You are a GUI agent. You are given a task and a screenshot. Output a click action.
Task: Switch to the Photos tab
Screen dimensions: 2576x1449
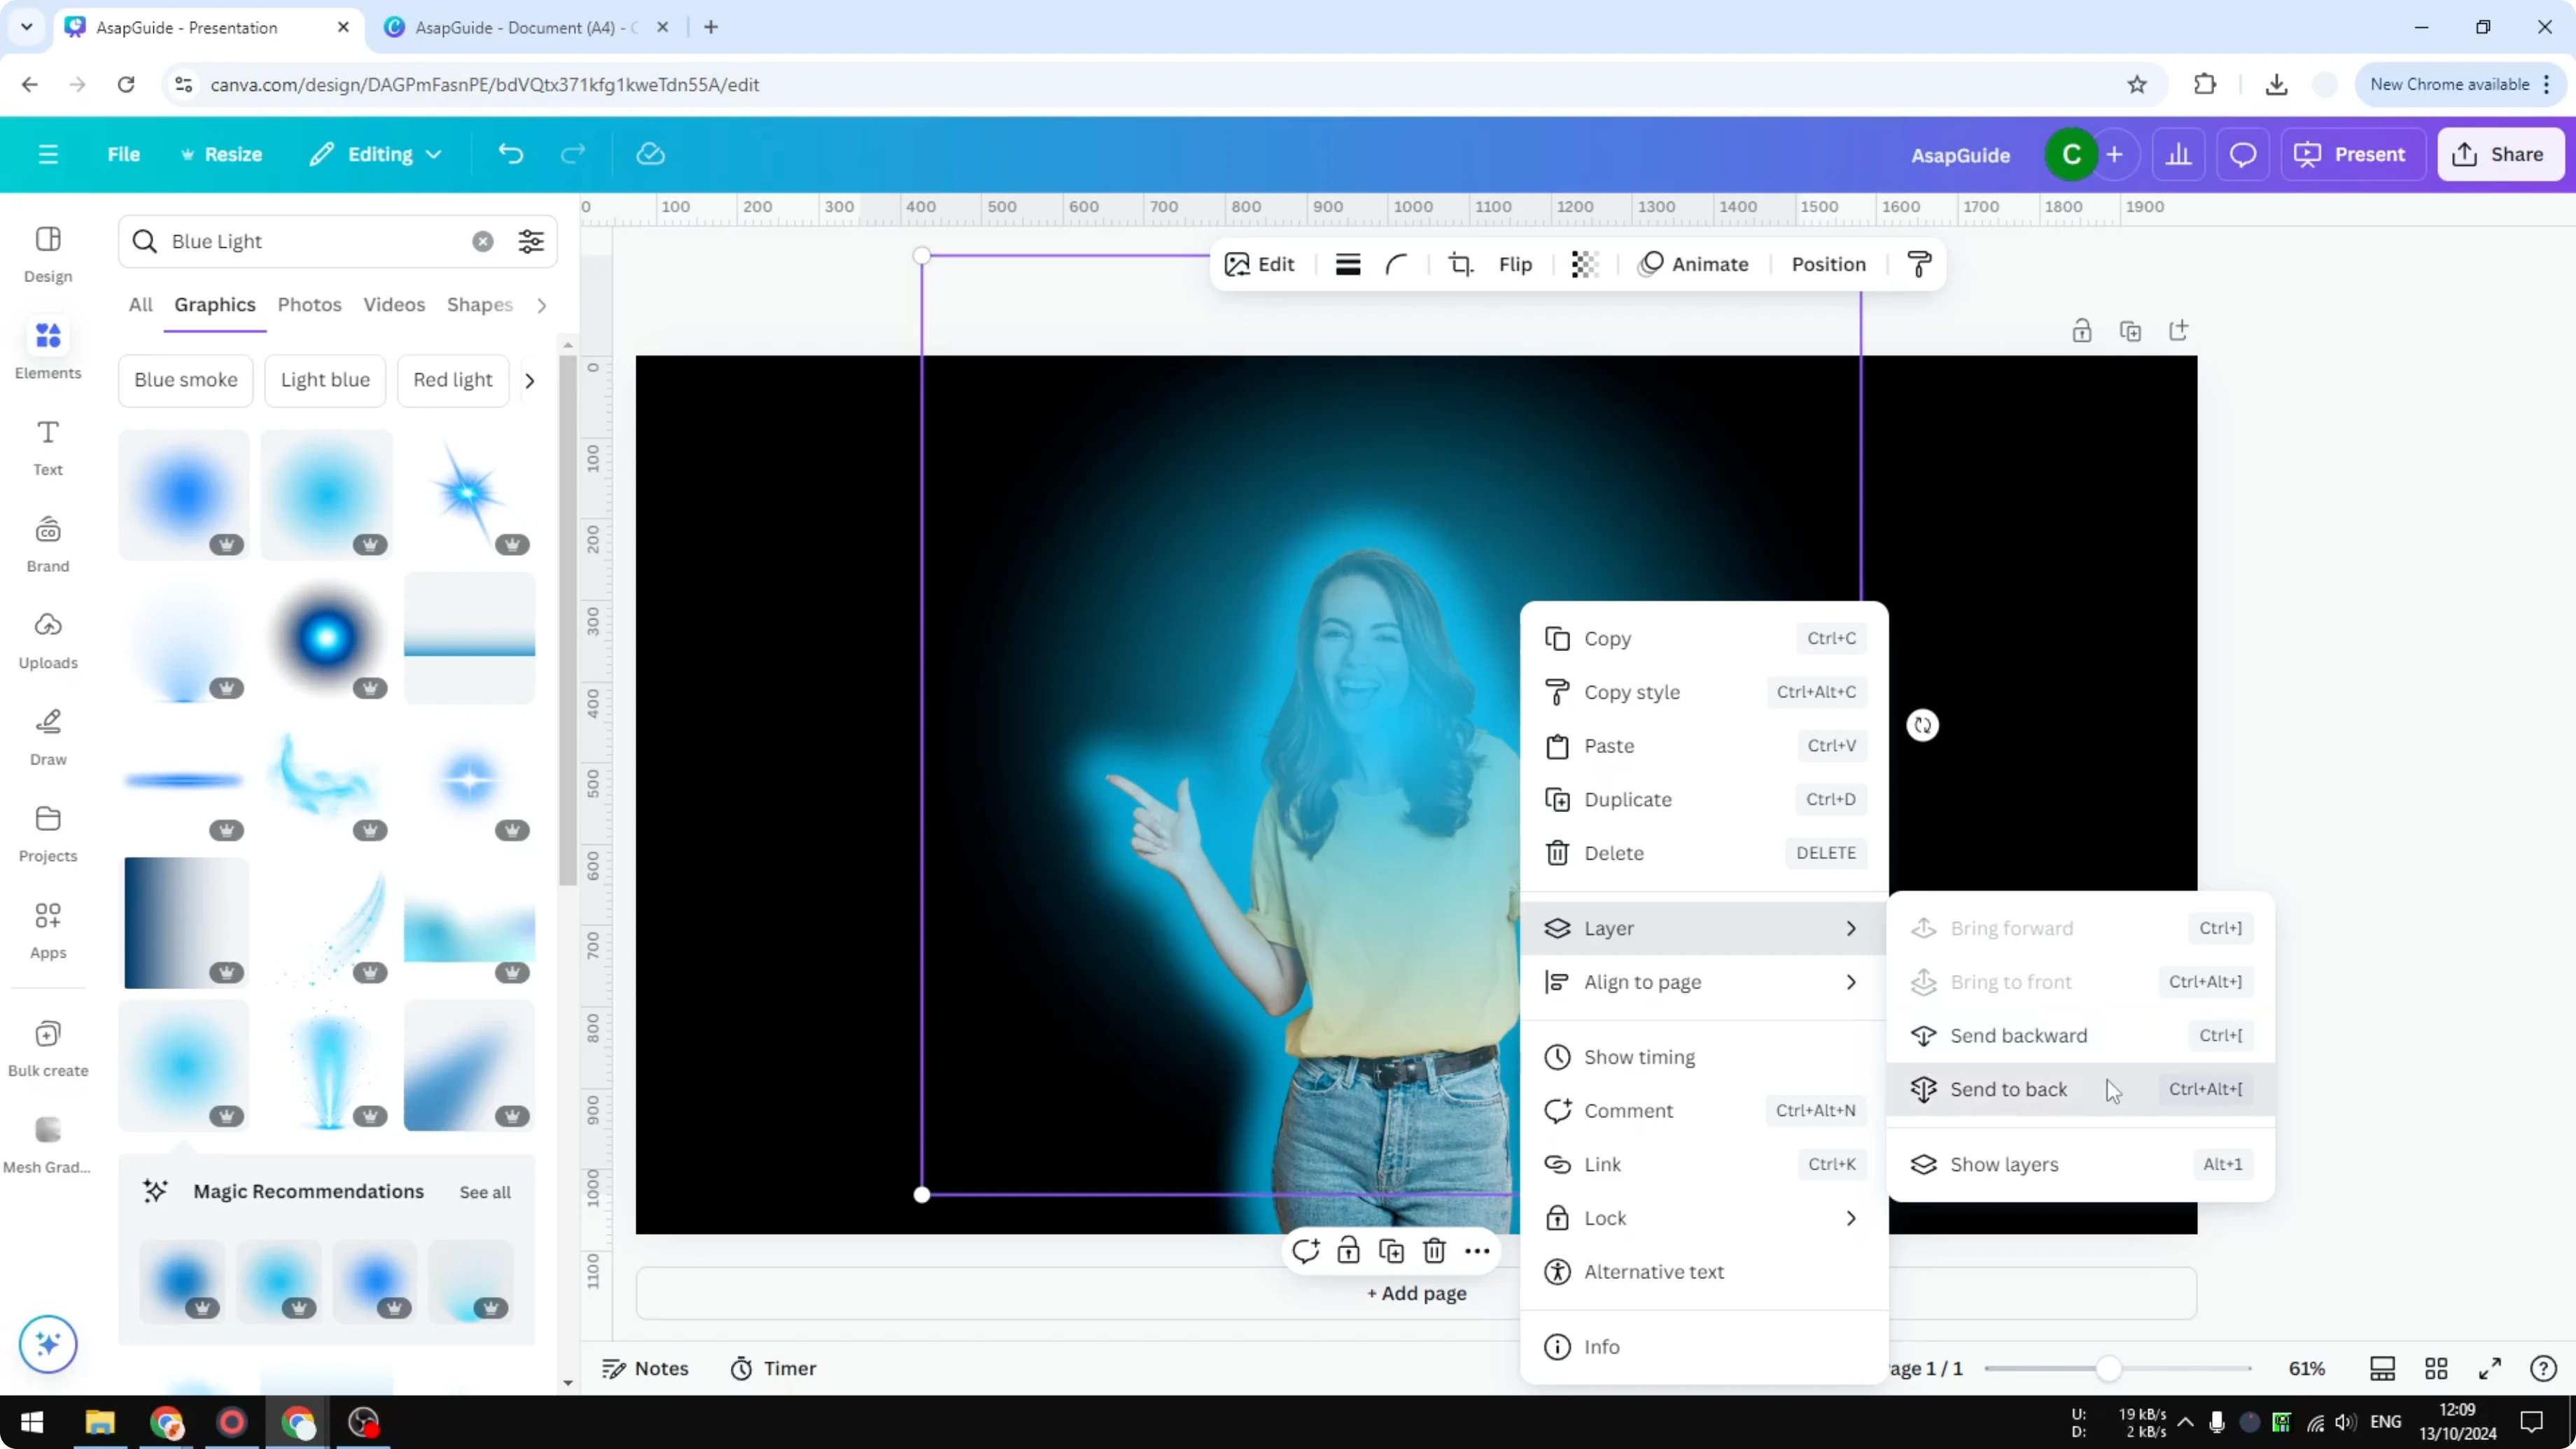coord(309,305)
